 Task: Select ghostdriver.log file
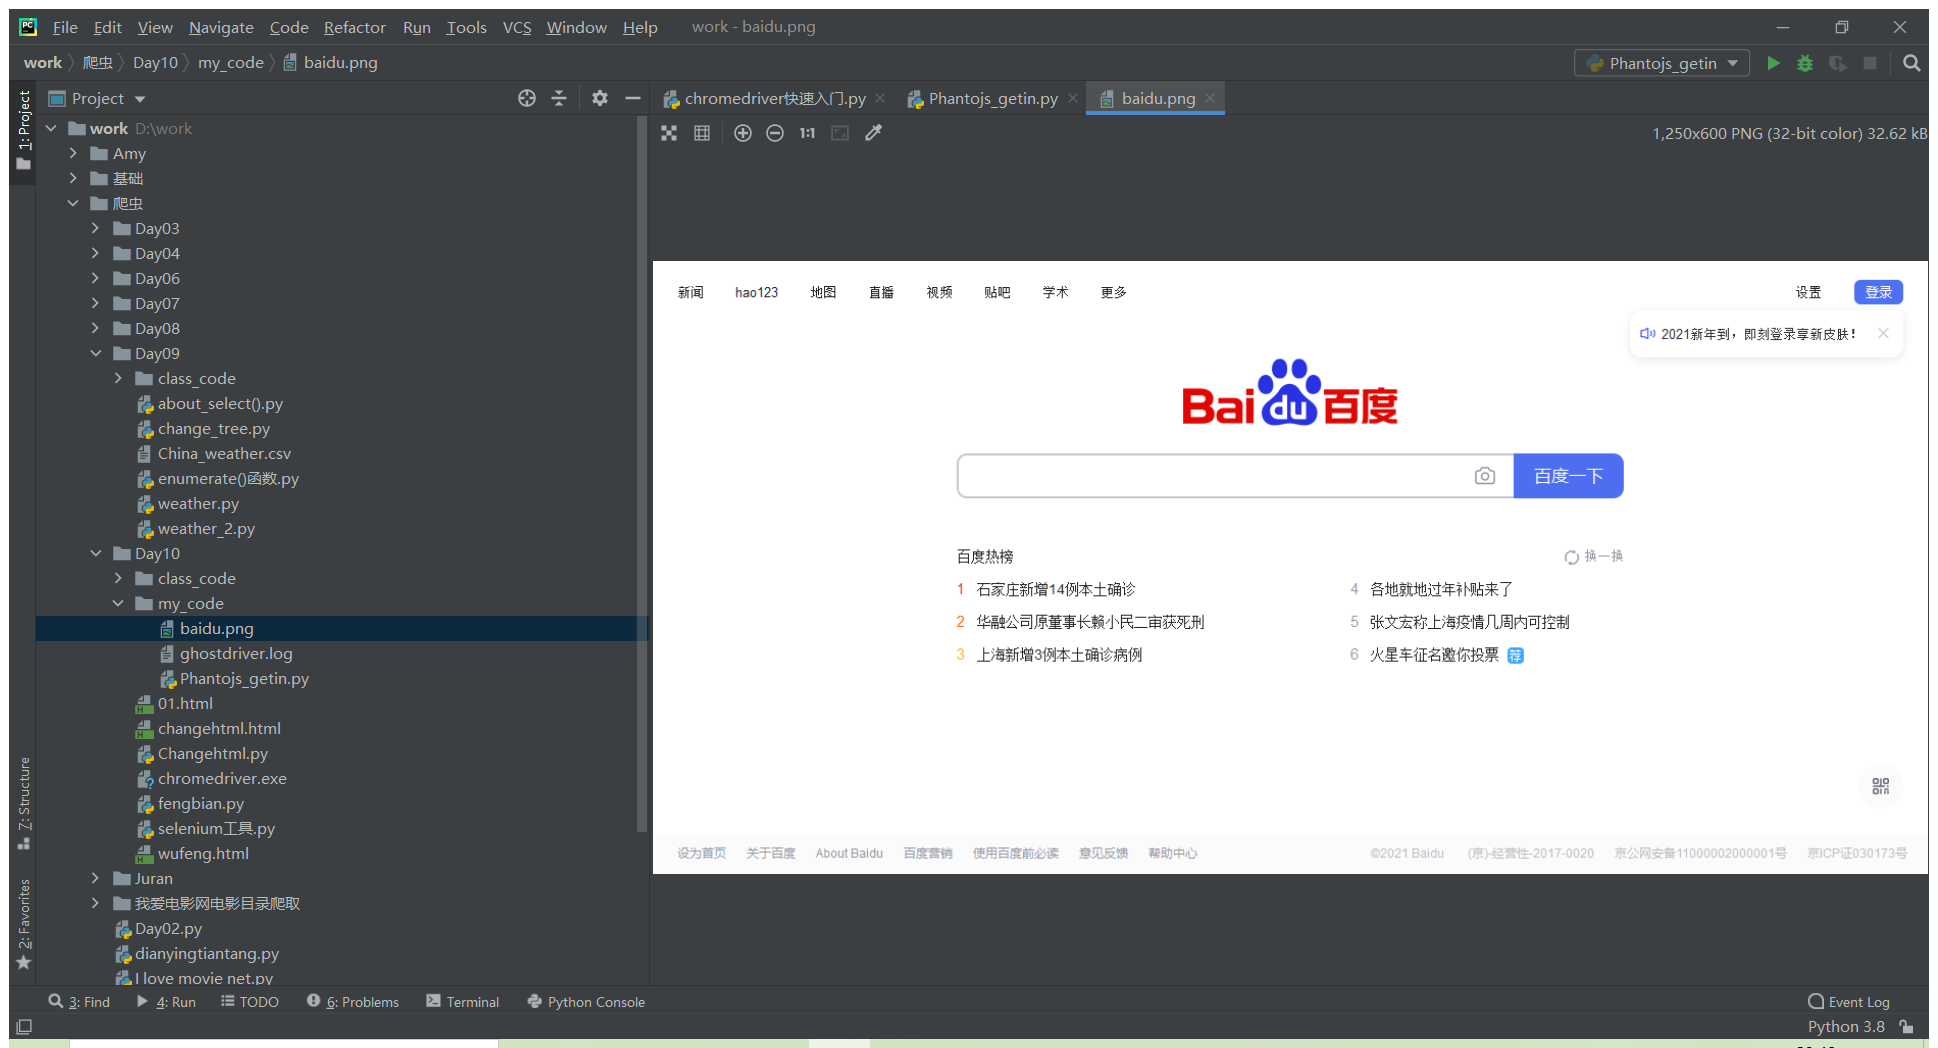point(236,653)
